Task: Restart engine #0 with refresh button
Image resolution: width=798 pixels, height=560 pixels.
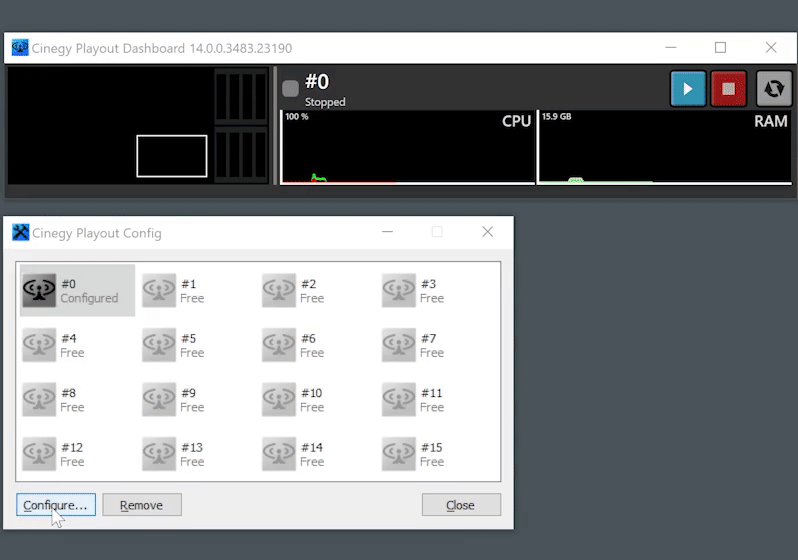Action: [774, 89]
